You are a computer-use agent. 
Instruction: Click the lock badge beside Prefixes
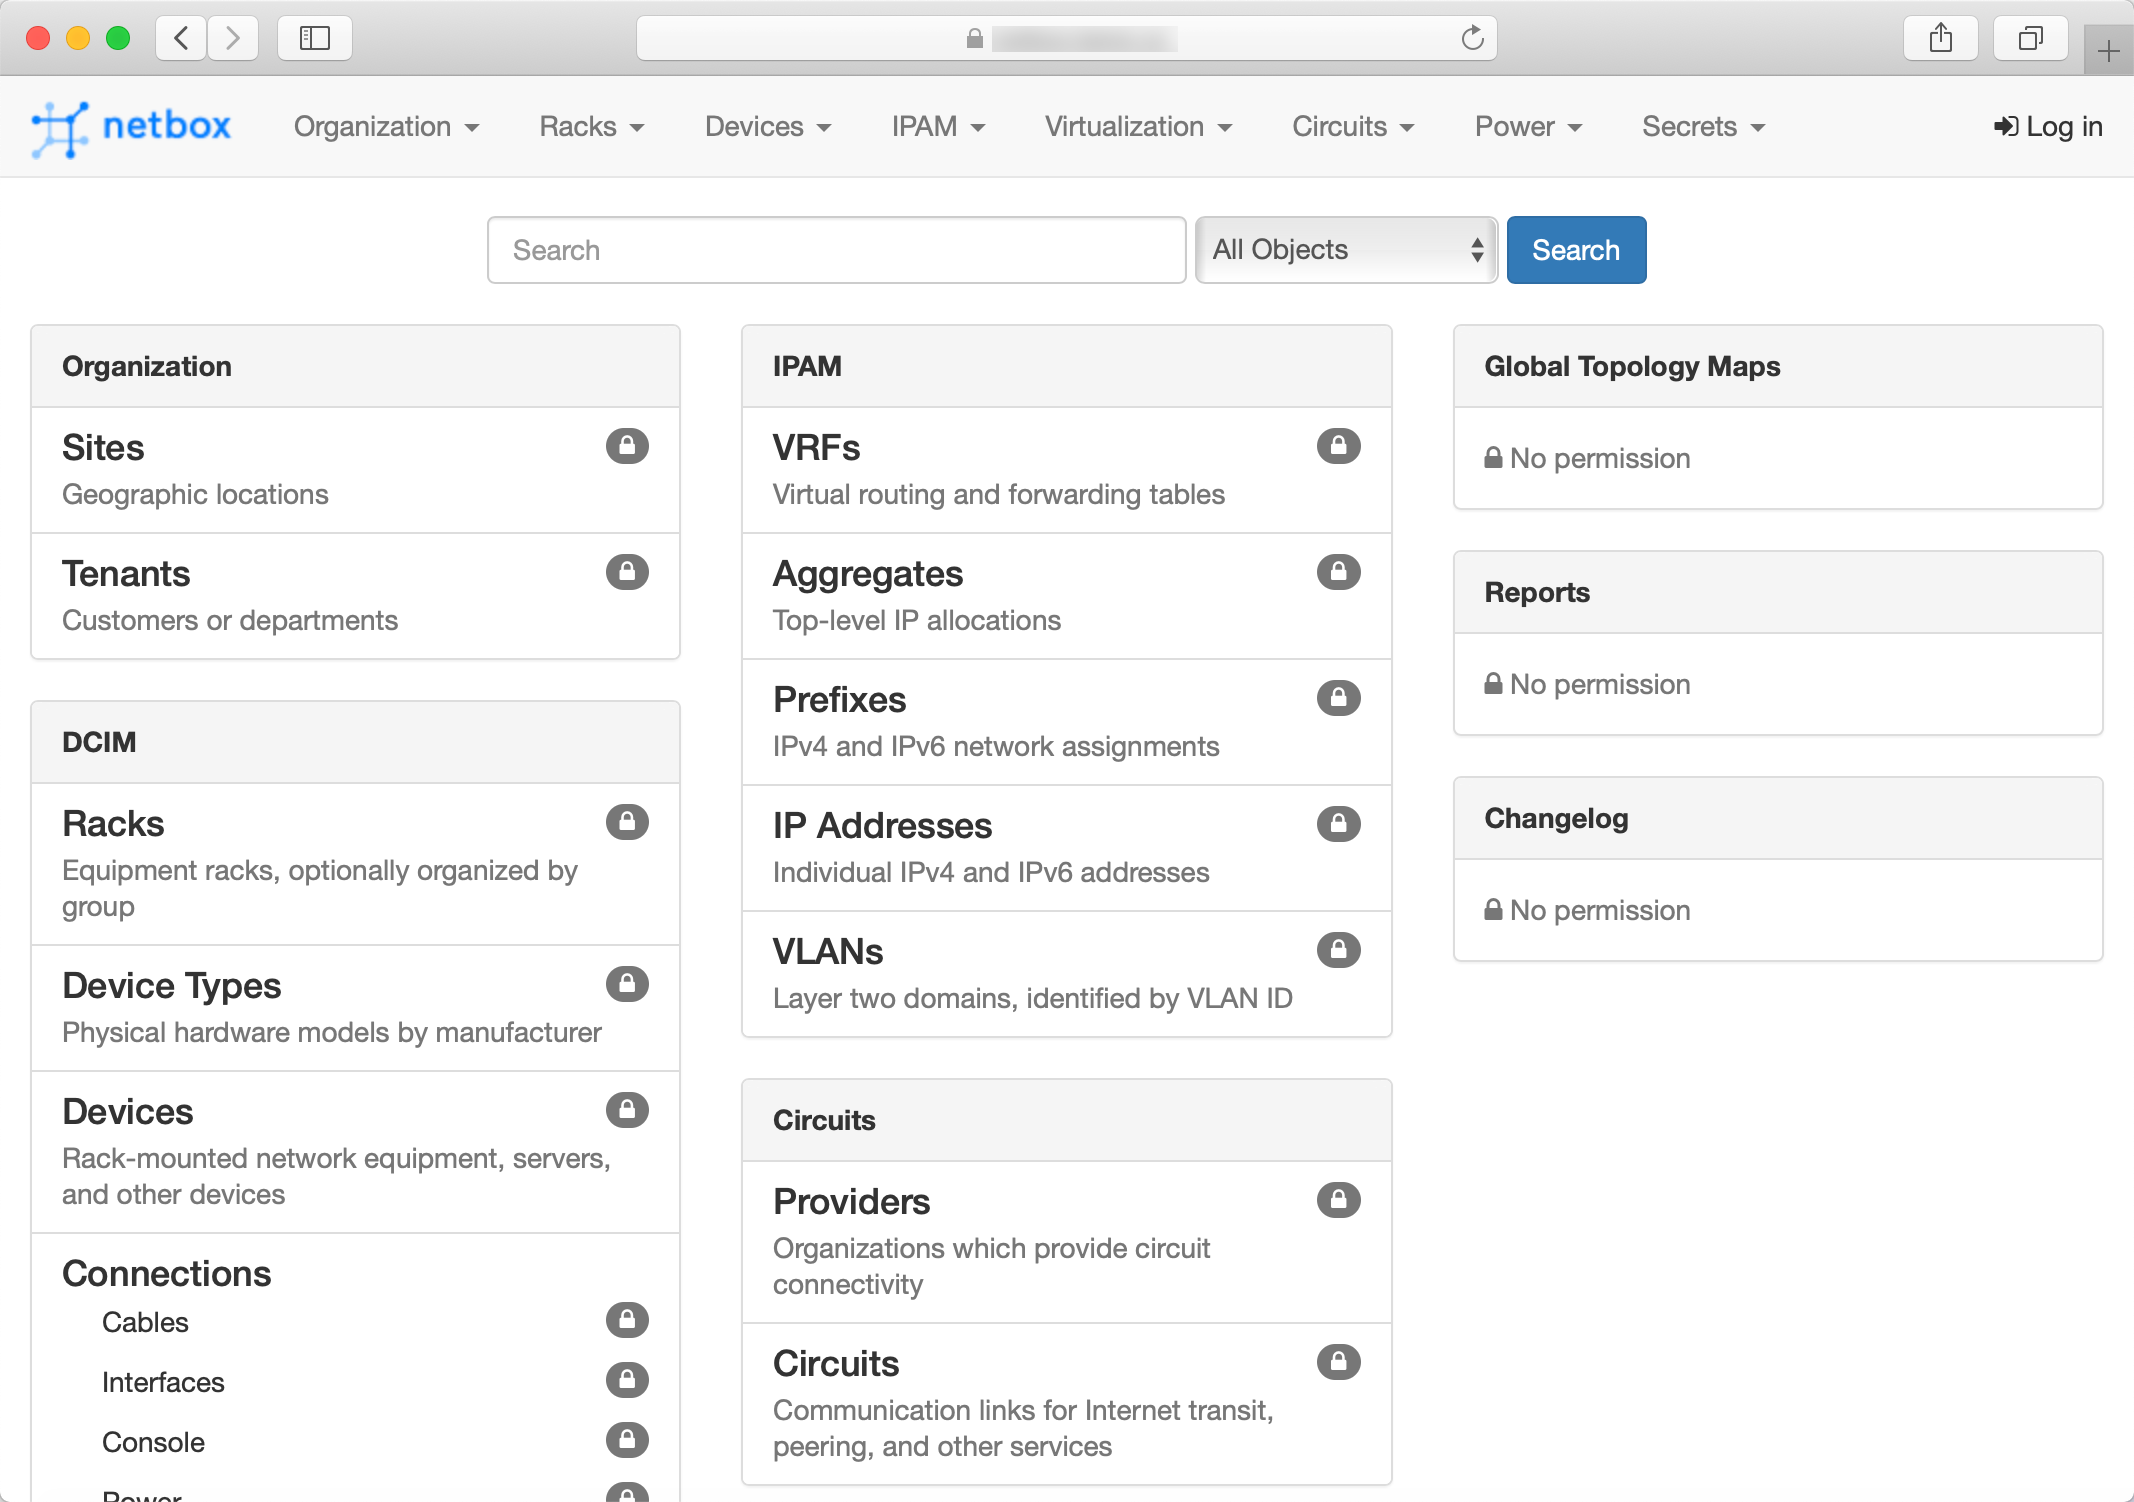click(x=1338, y=698)
